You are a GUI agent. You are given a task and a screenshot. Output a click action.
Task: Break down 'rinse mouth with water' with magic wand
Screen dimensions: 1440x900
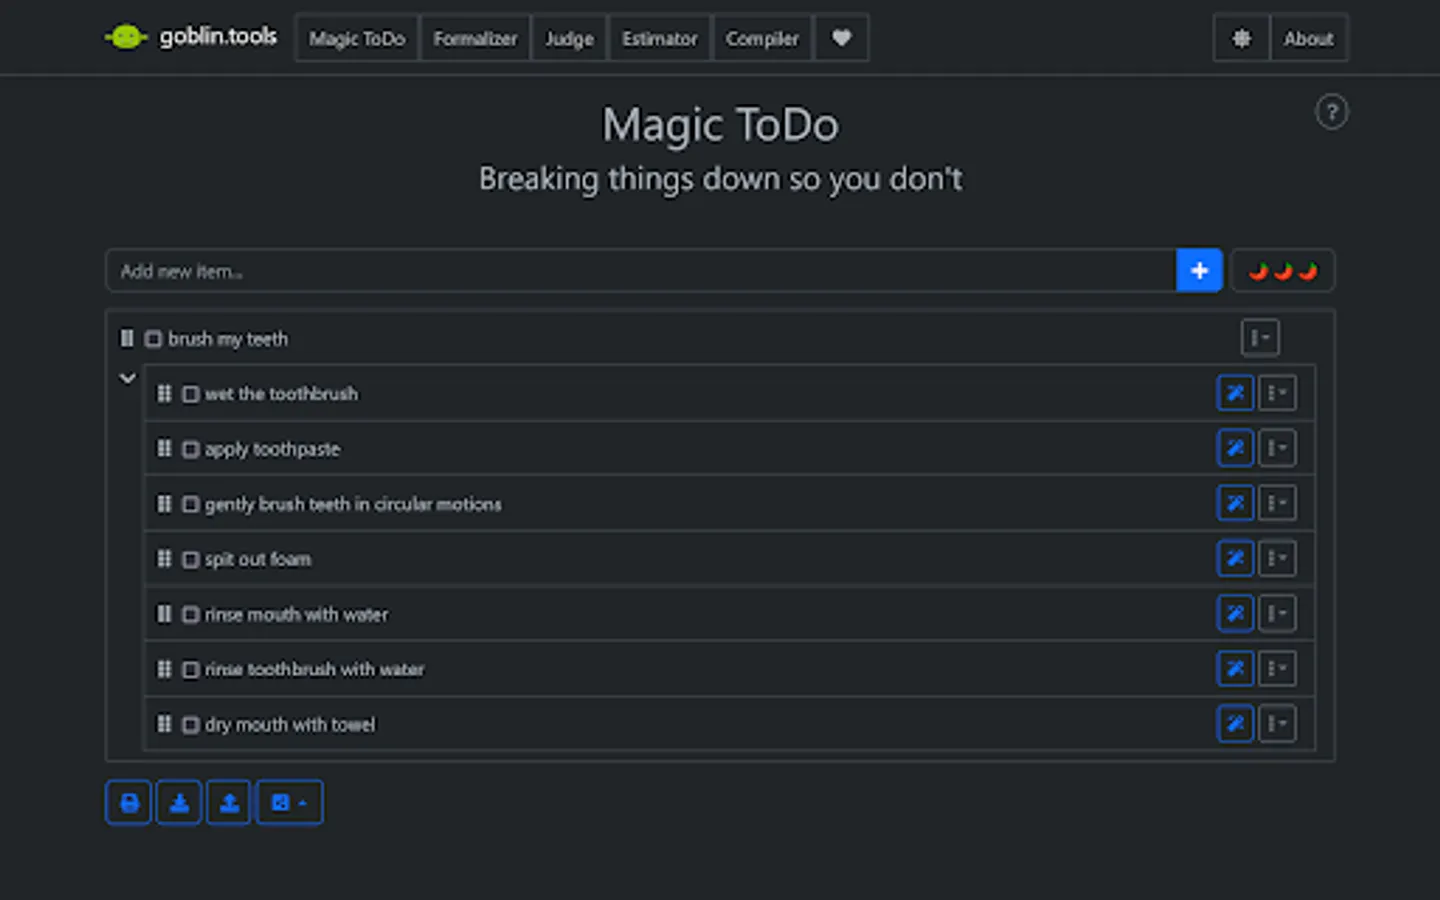point(1235,613)
